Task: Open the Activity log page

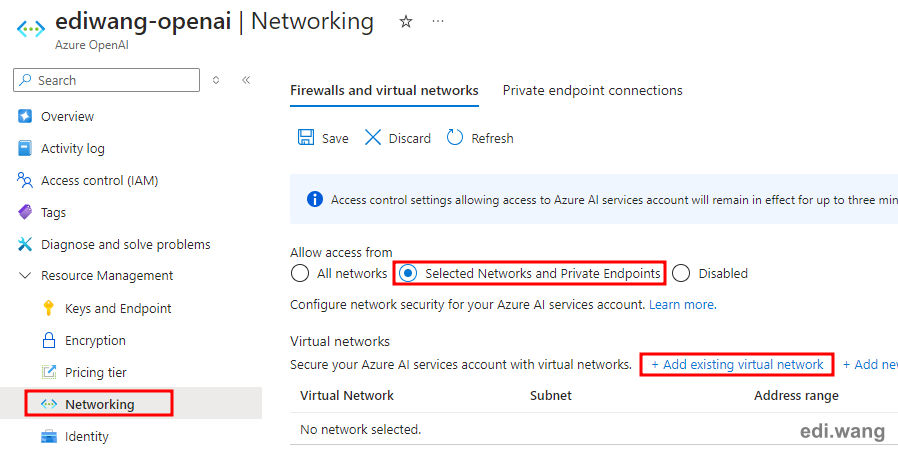Action: pyautogui.click(x=73, y=148)
